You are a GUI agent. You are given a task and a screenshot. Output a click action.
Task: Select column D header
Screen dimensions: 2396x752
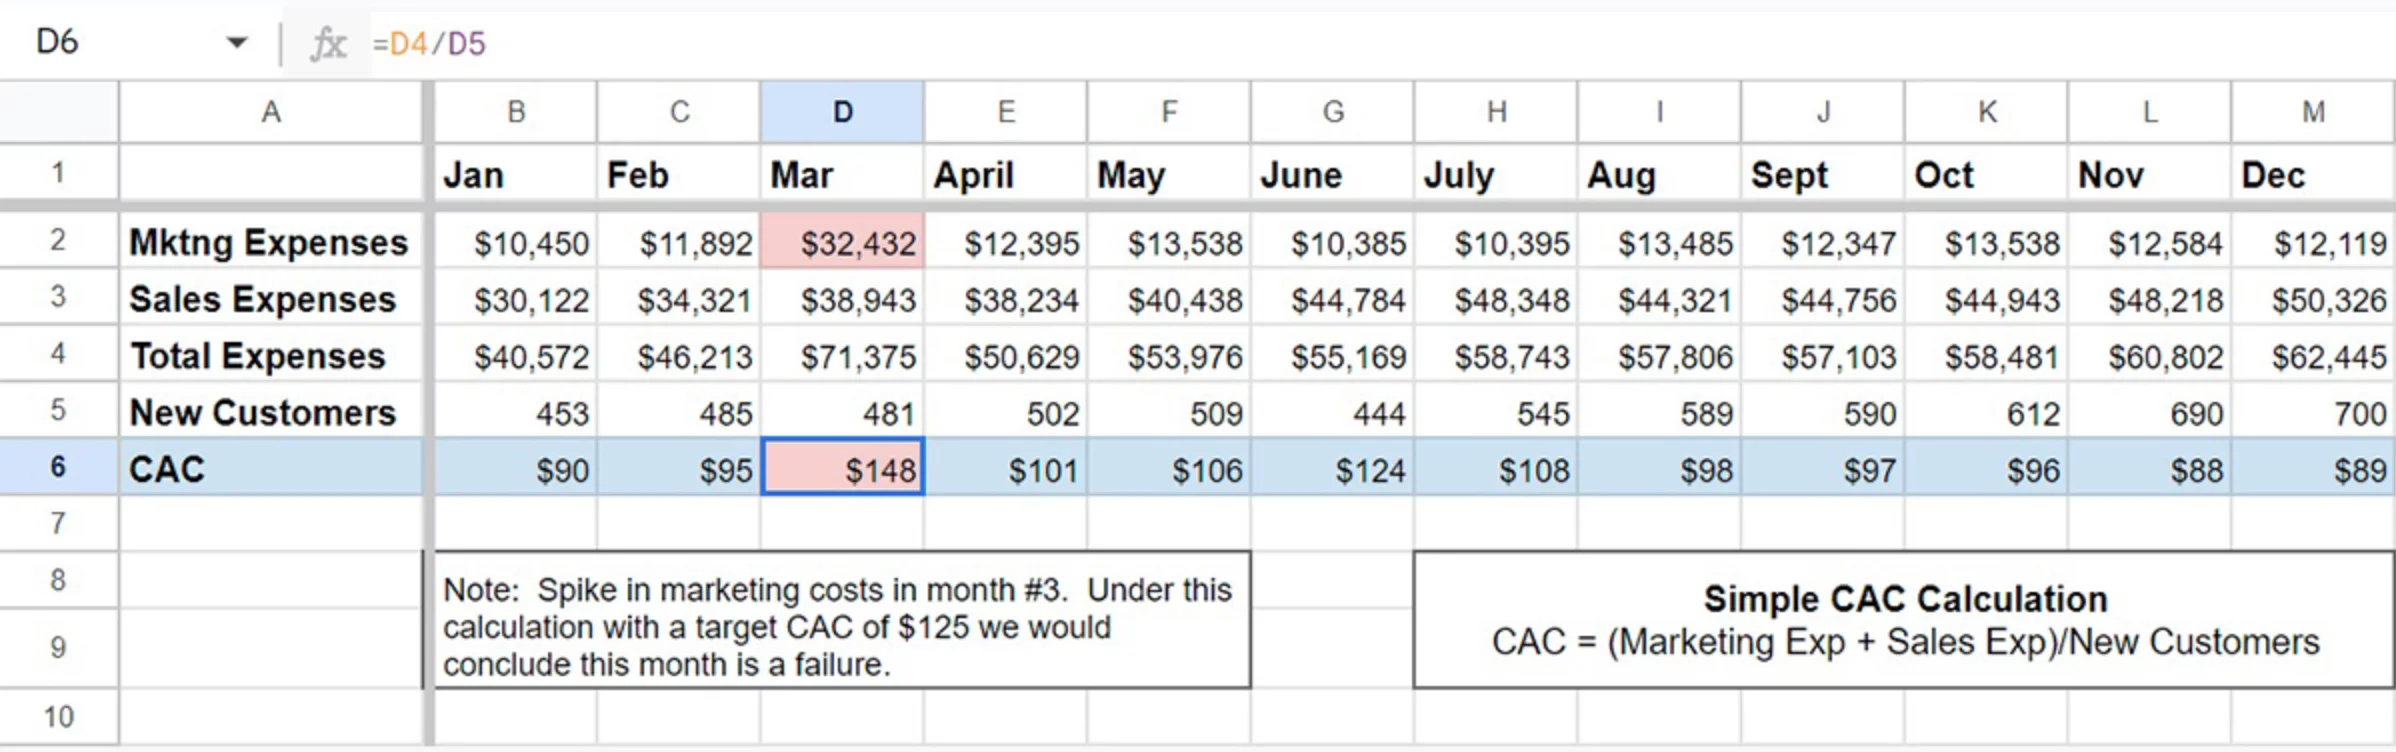[842, 112]
